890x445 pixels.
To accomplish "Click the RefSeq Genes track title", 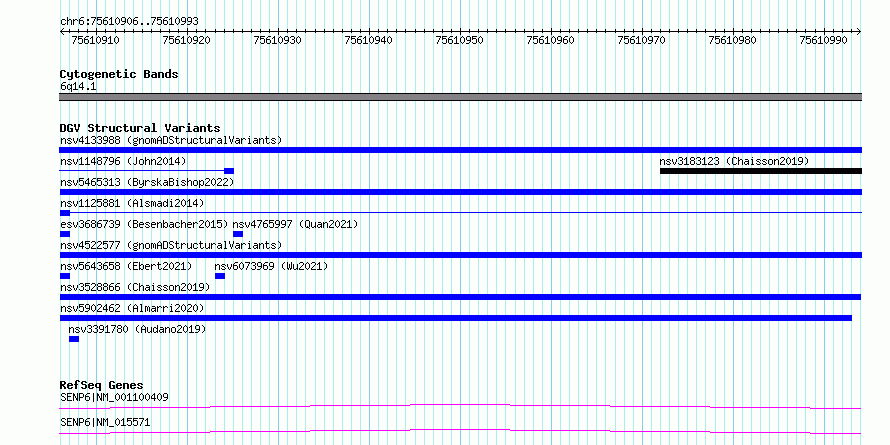I will tap(102, 385).
